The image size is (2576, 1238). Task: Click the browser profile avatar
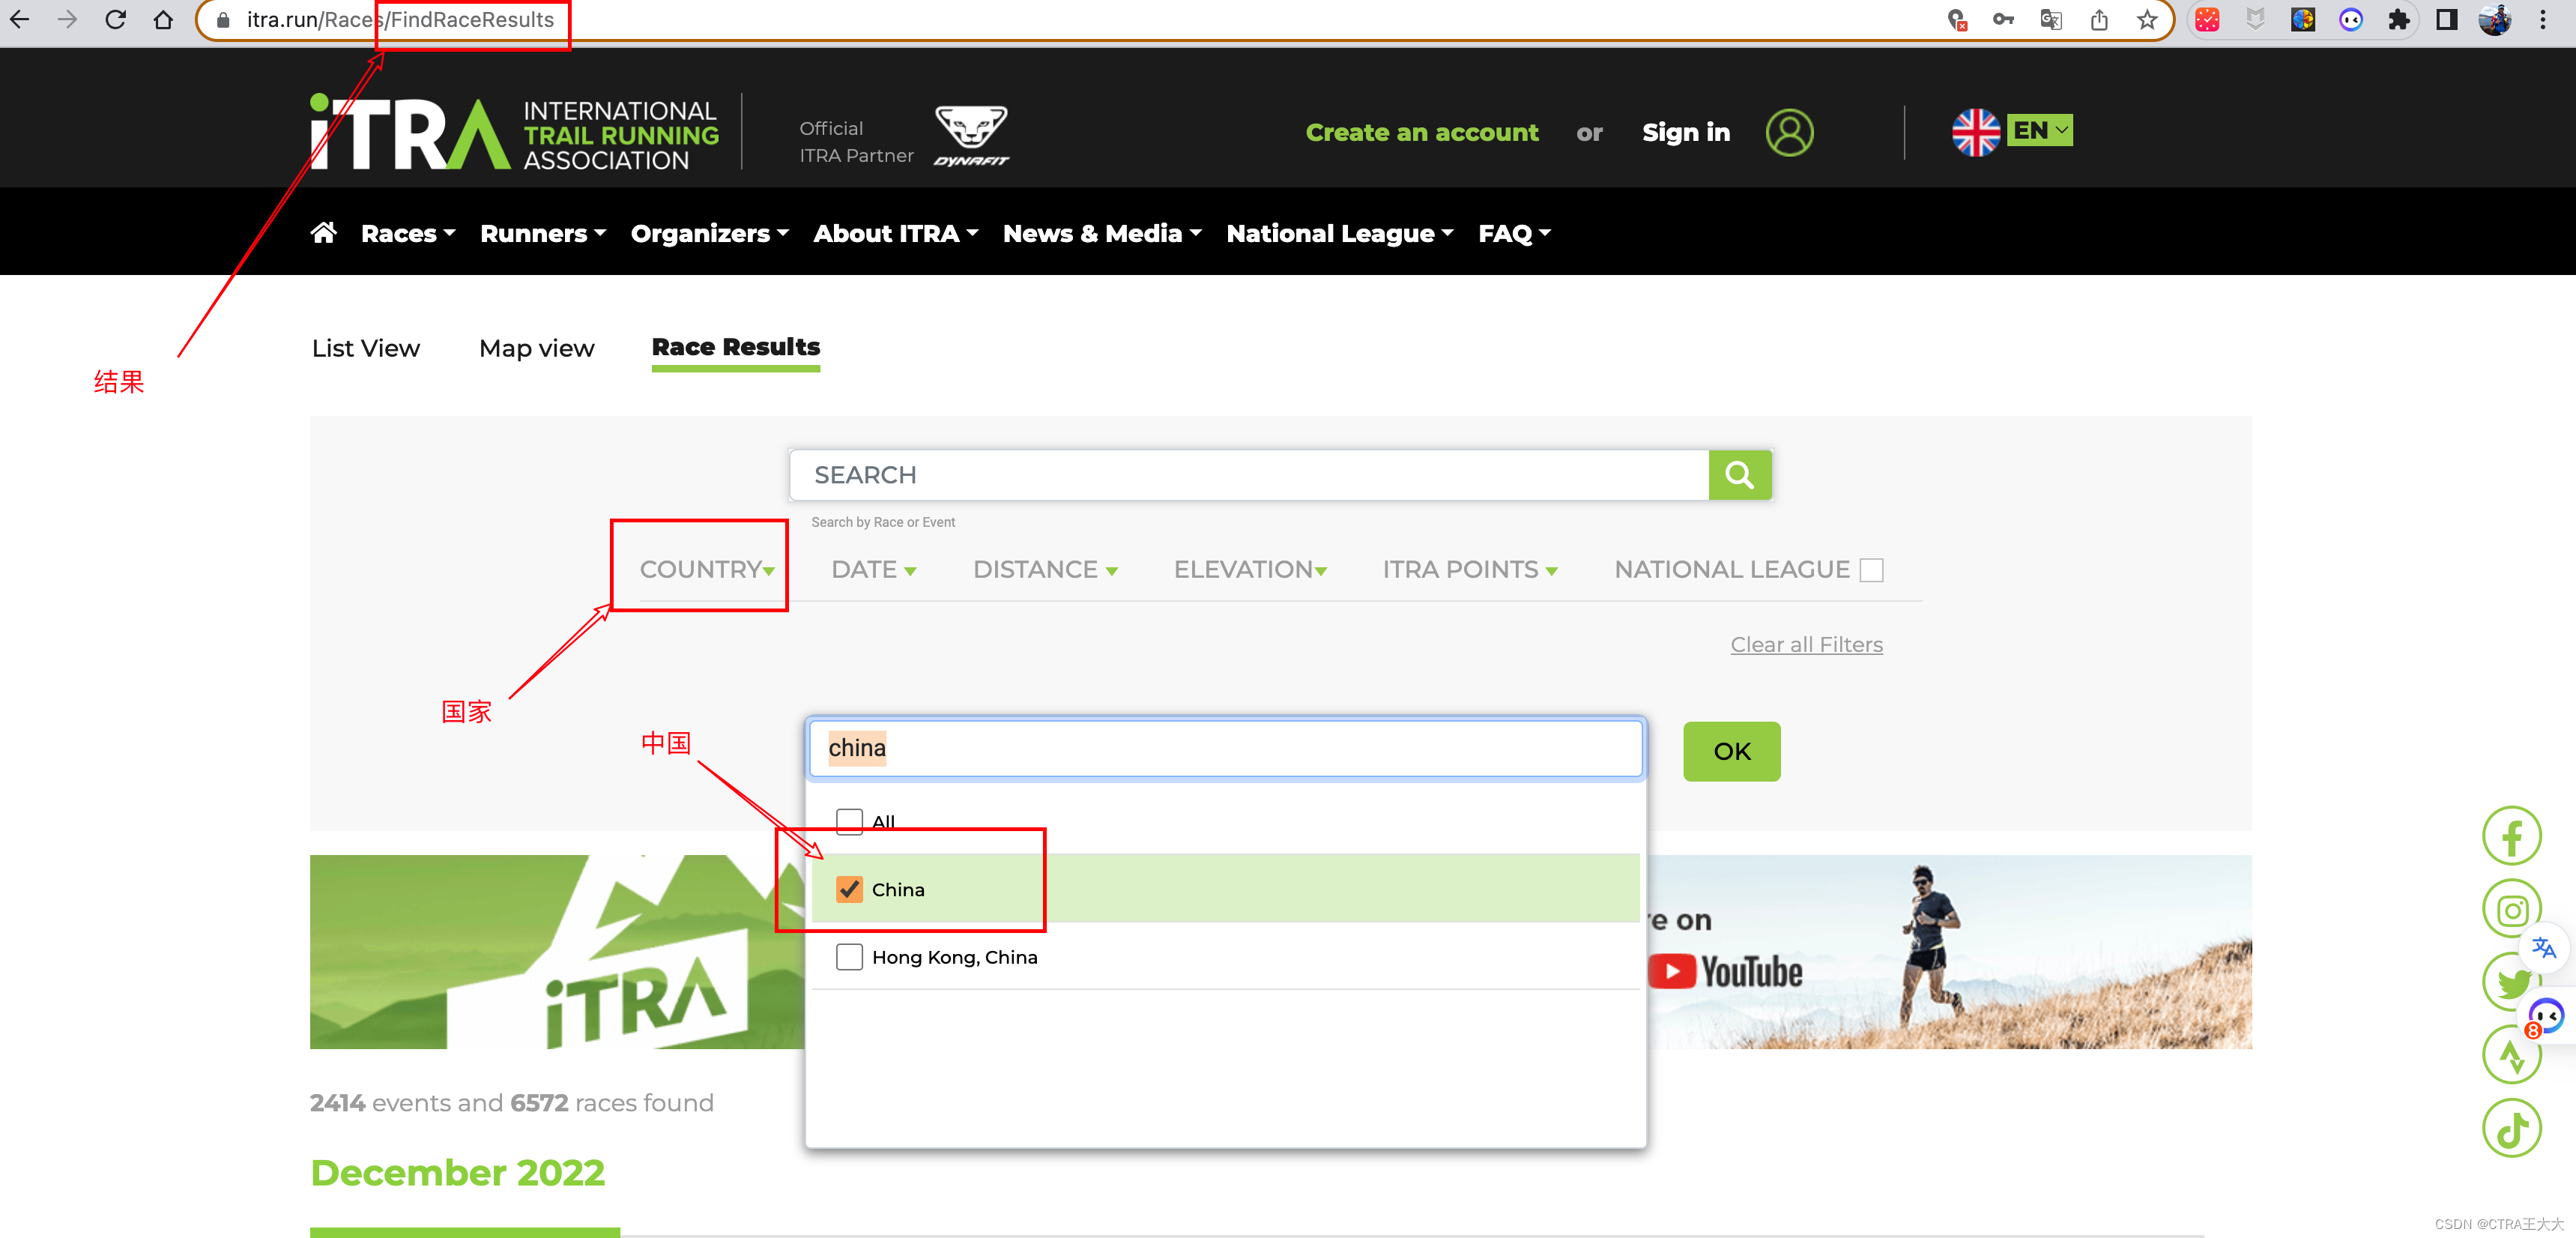tap(2495, 19)
